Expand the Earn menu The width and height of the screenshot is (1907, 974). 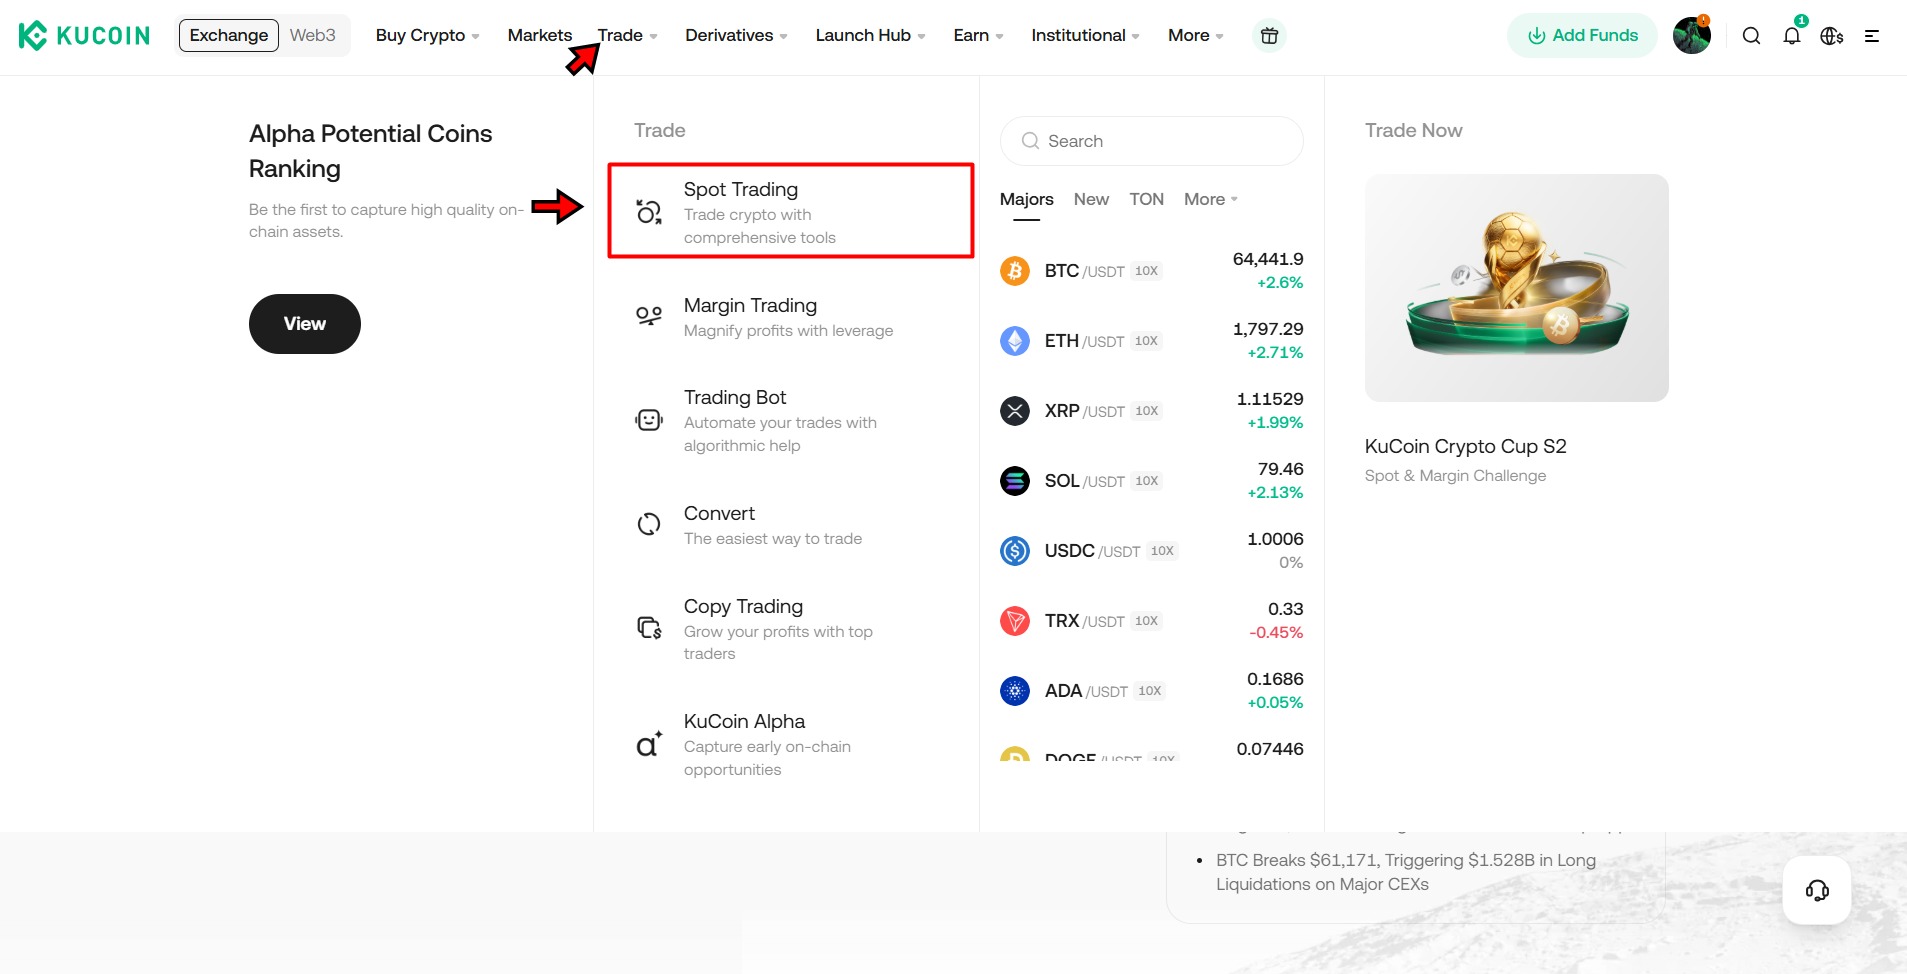pyautogui.click(x=978, y=36)
